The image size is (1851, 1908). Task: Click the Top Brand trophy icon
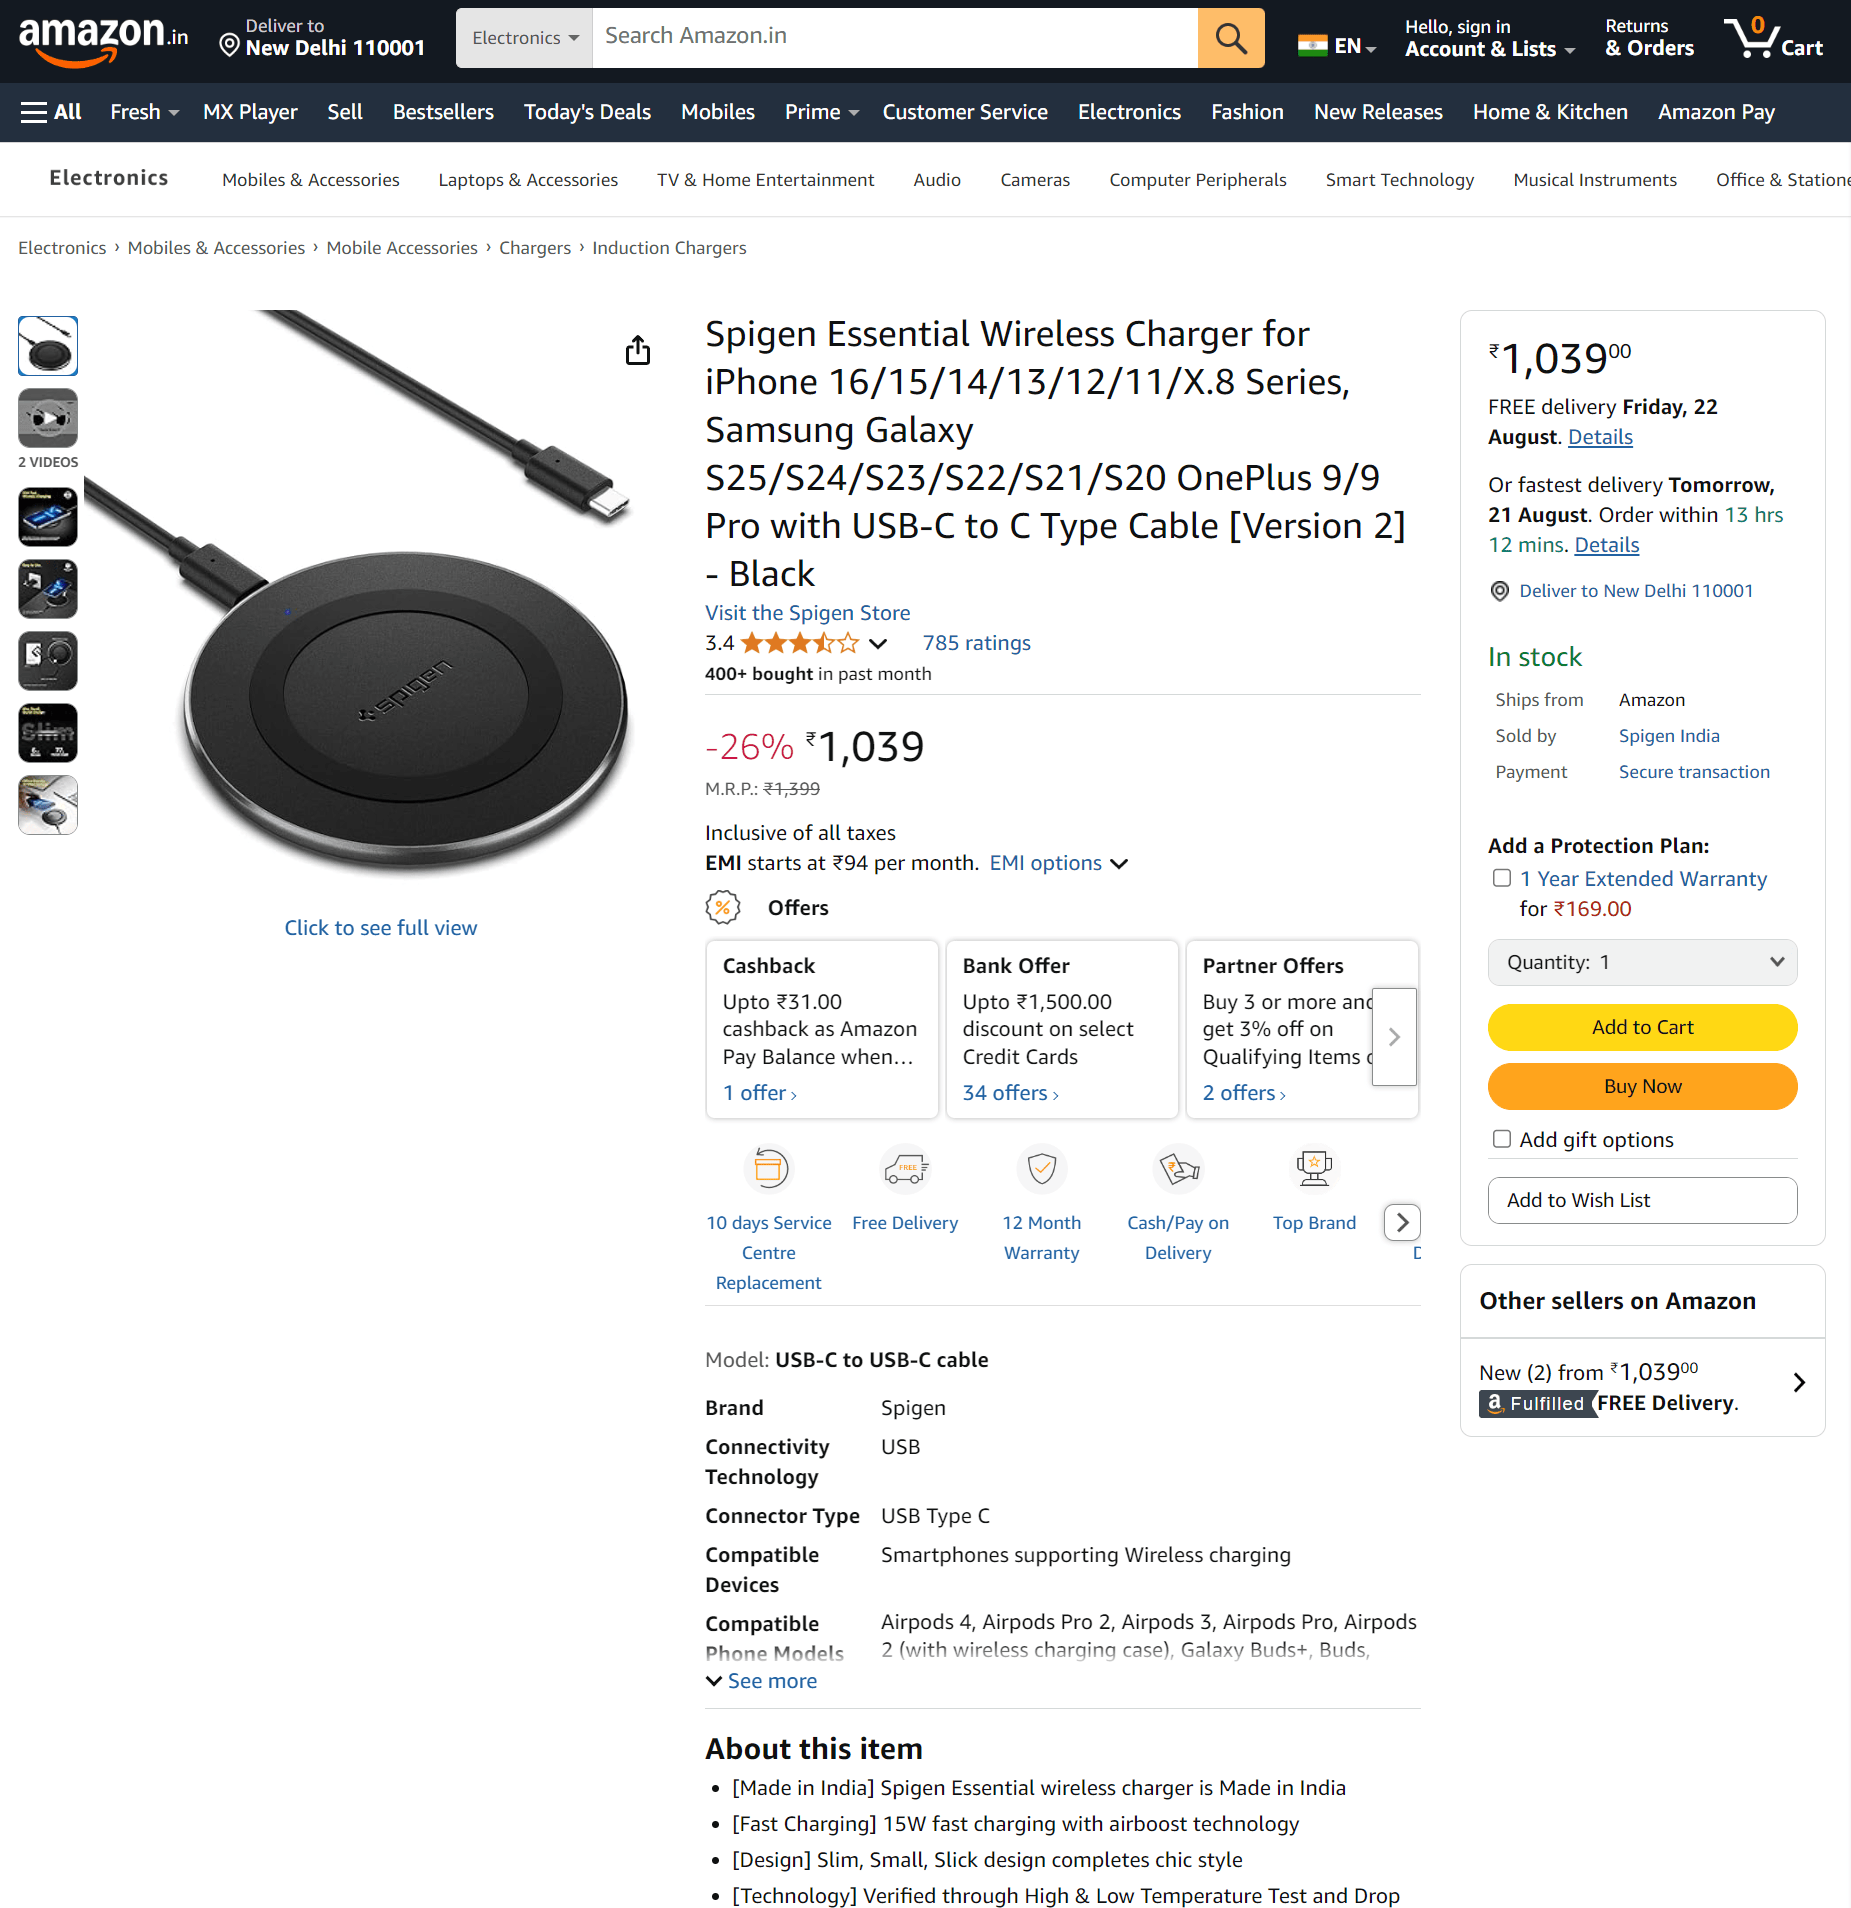pyautogui.click(x=1314, y=1168)
